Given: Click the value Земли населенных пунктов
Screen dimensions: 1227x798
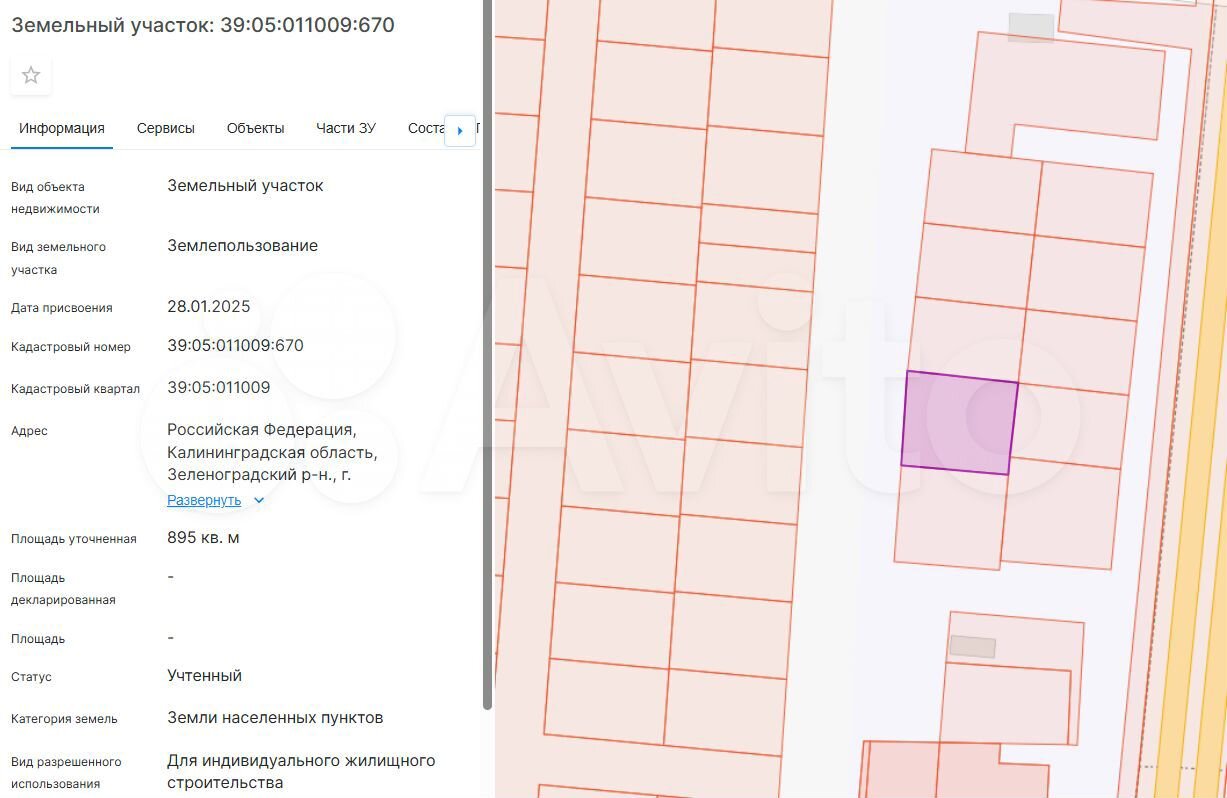Looking at the screenshot, I should (x=275, y=718).
